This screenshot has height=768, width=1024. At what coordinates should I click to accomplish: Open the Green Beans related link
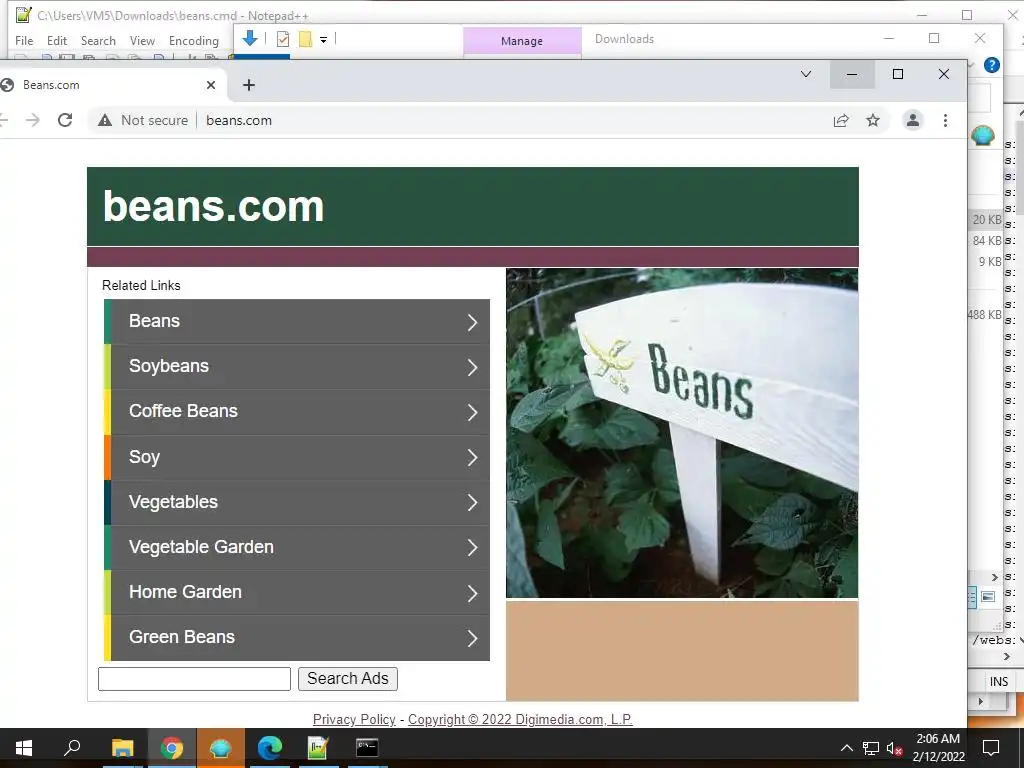(297, 637)
